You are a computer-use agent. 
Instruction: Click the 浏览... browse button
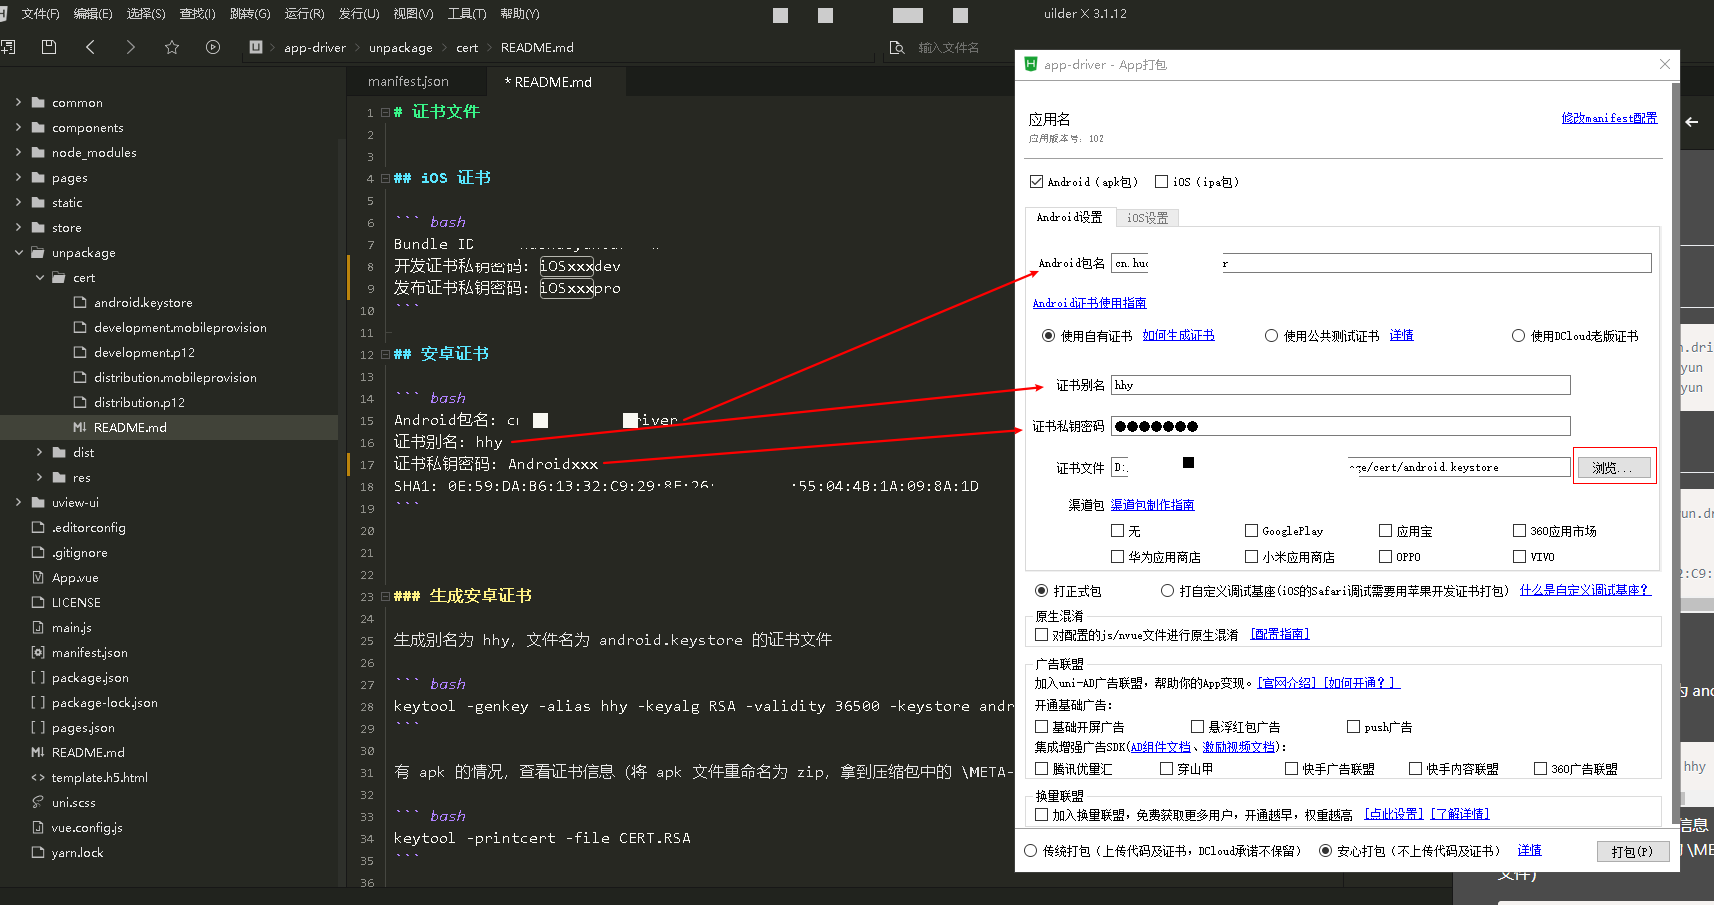[1612, 468]
